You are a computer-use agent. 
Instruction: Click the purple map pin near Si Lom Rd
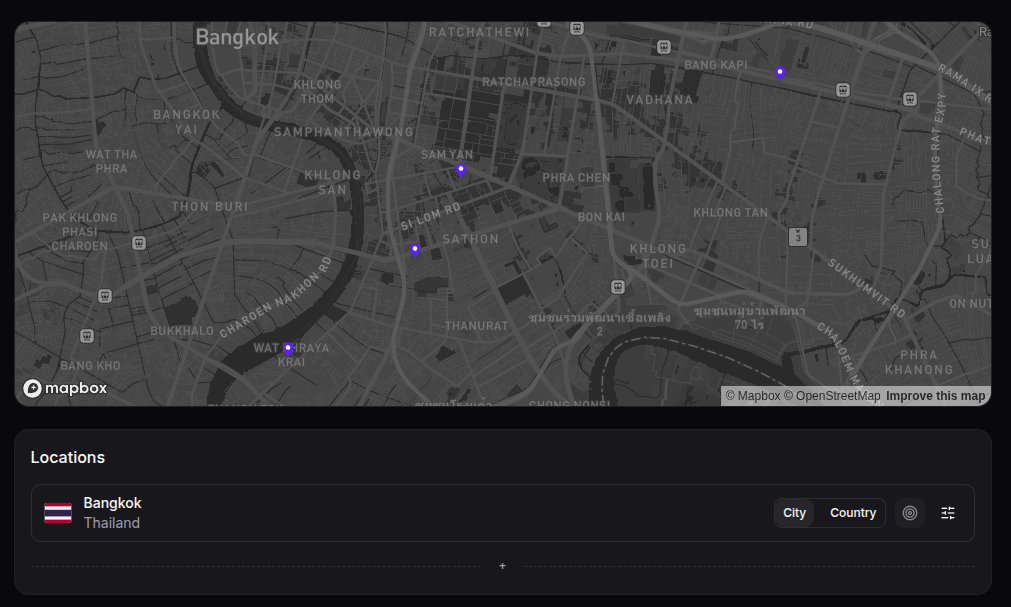point(415,250)
